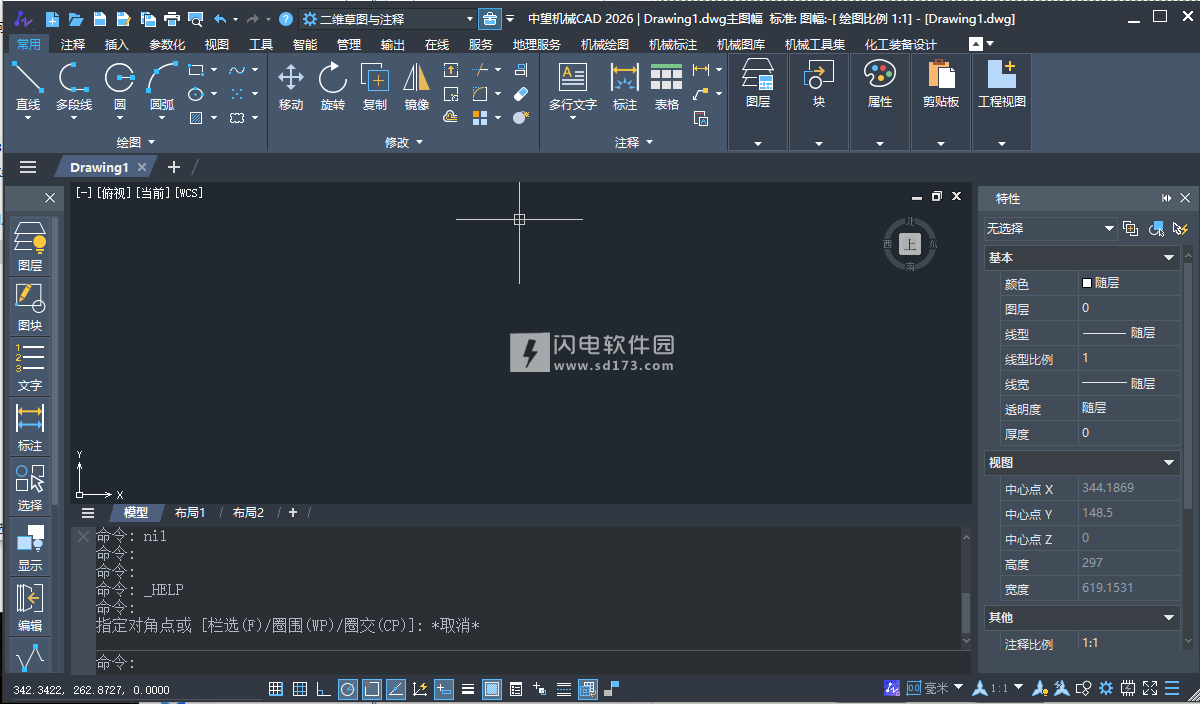Collapse the 其他 section in the 特性 panel
Screen dimensions: 1200x704
coord(1169,618)
